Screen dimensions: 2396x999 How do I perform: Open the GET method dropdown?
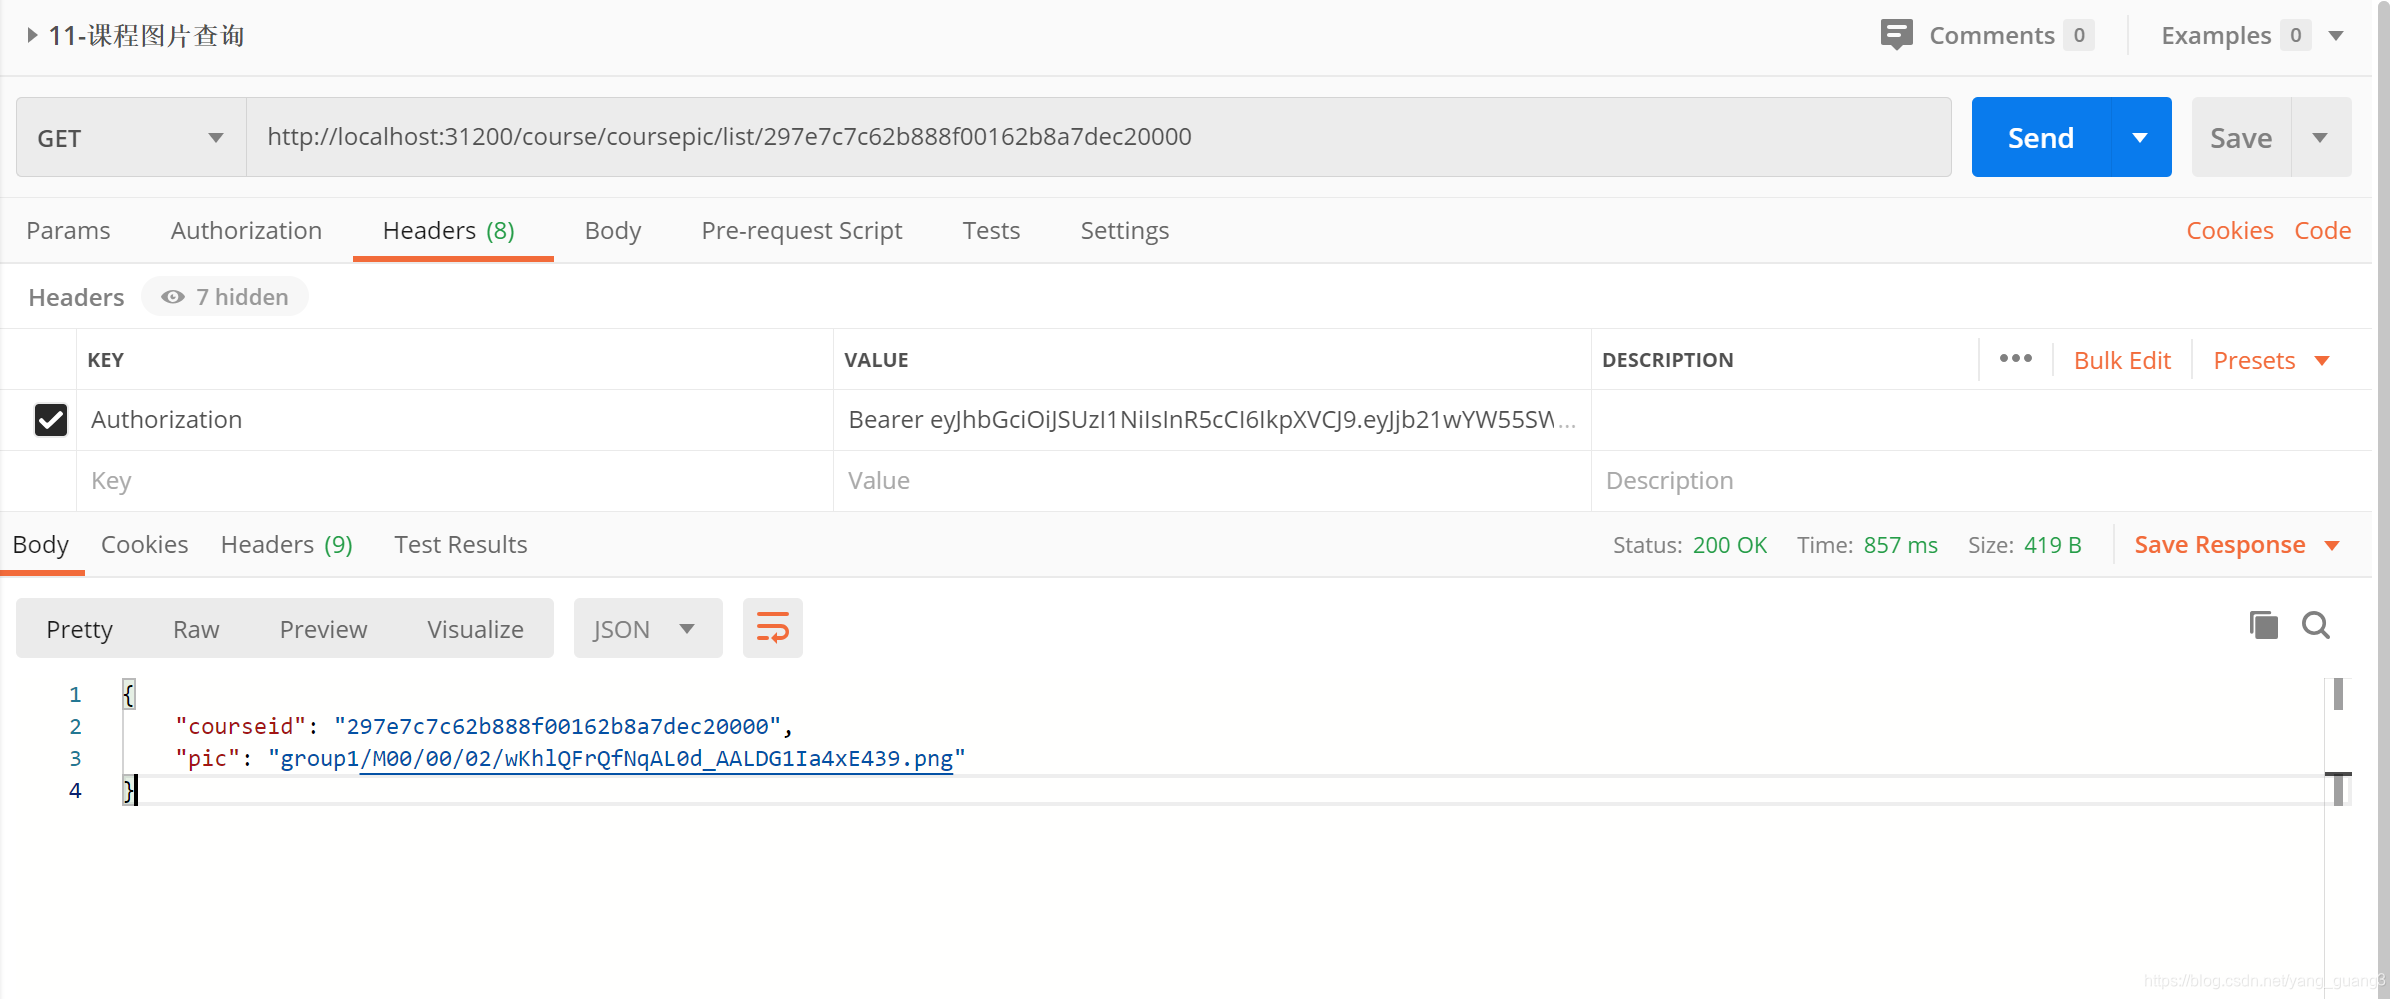tap(131, 138)
